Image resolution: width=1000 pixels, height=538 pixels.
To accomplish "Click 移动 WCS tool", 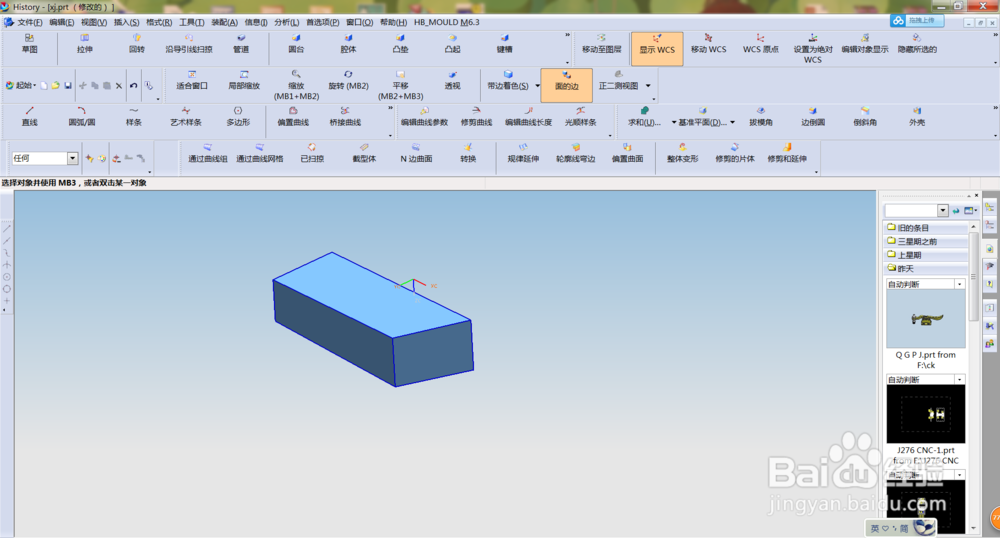I will [x=709, y=44].
